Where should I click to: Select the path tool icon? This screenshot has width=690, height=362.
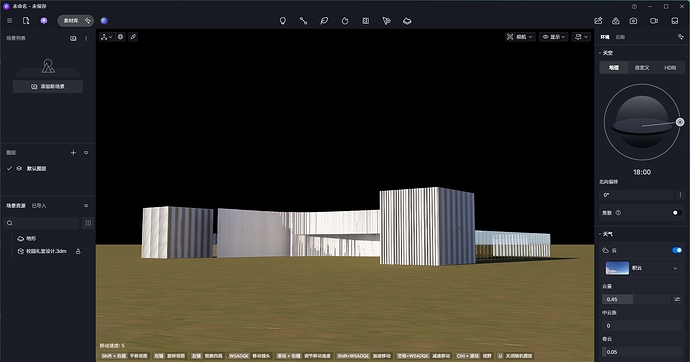point(303,21)
